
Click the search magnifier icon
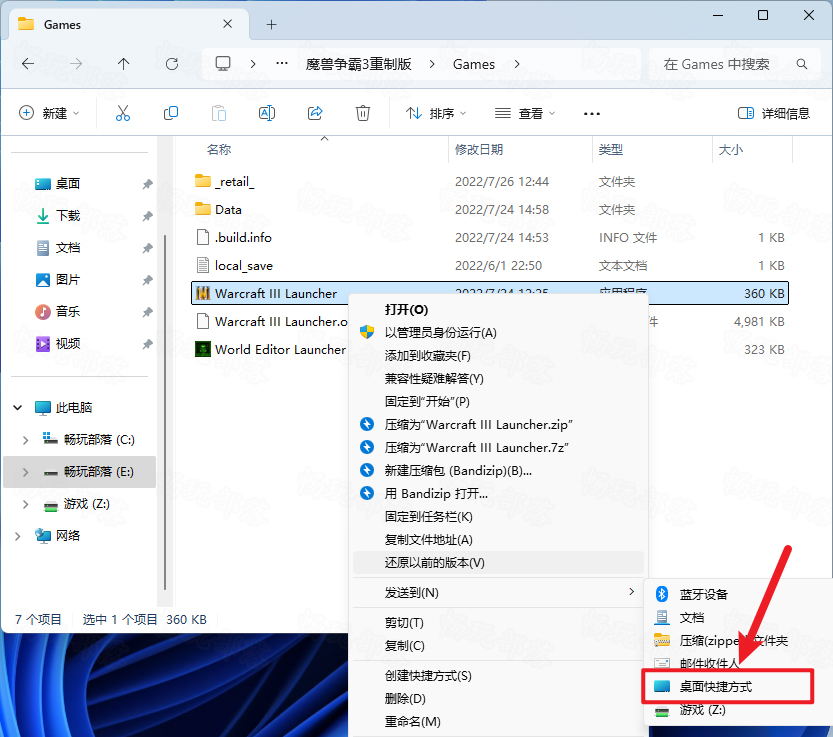point(802,64)
